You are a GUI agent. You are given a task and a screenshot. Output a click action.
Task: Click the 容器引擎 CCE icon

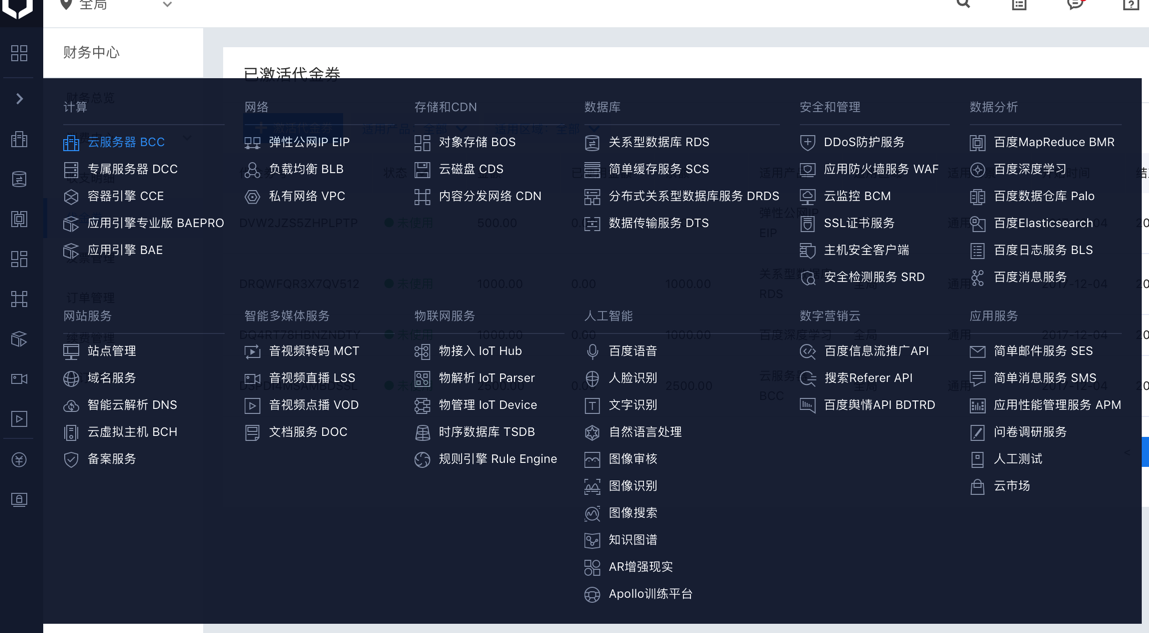click(x=71, y=197)
